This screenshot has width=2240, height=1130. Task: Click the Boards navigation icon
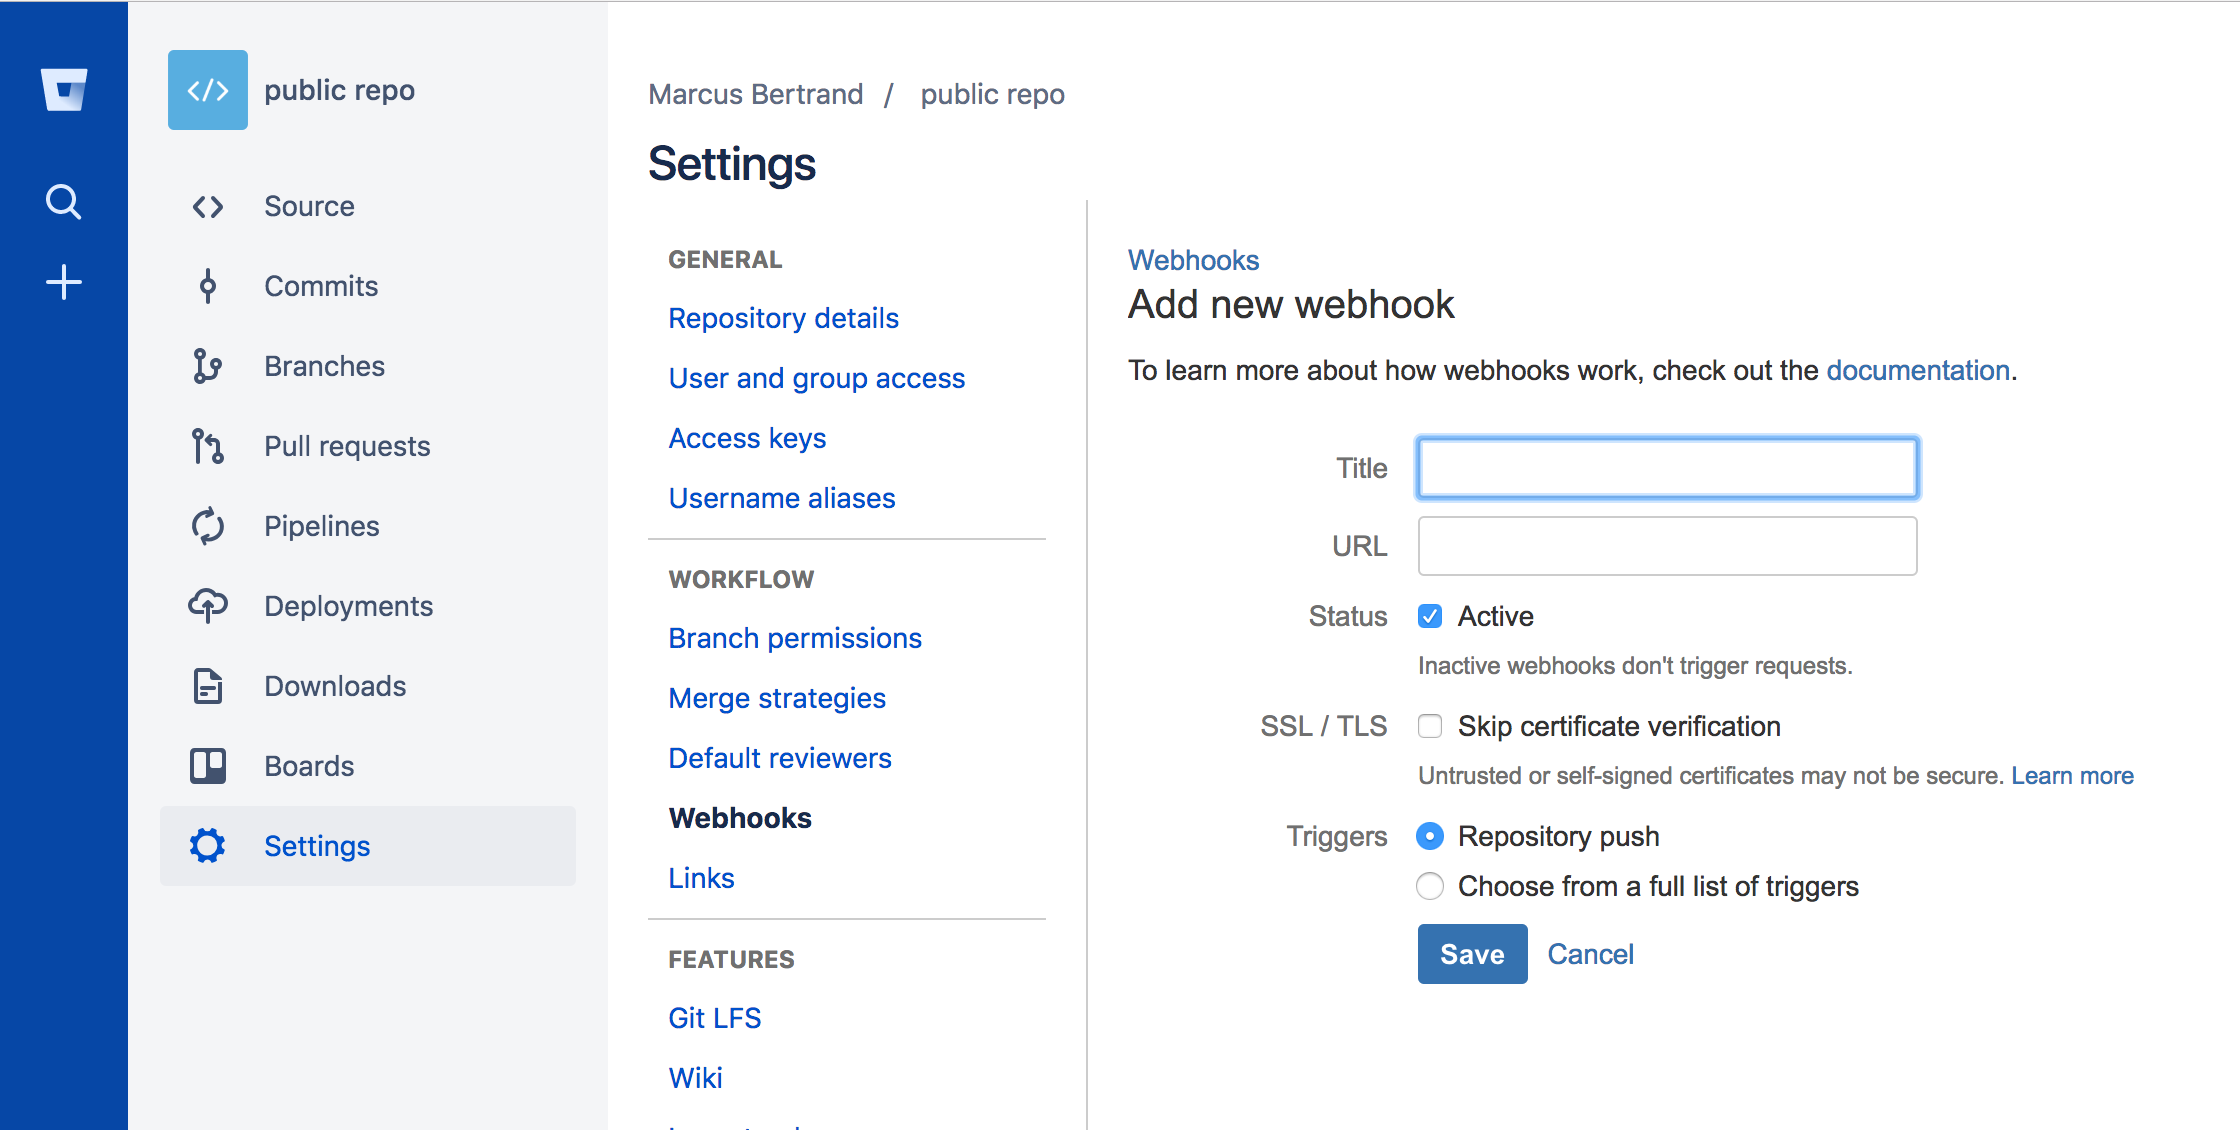point(209,765)
